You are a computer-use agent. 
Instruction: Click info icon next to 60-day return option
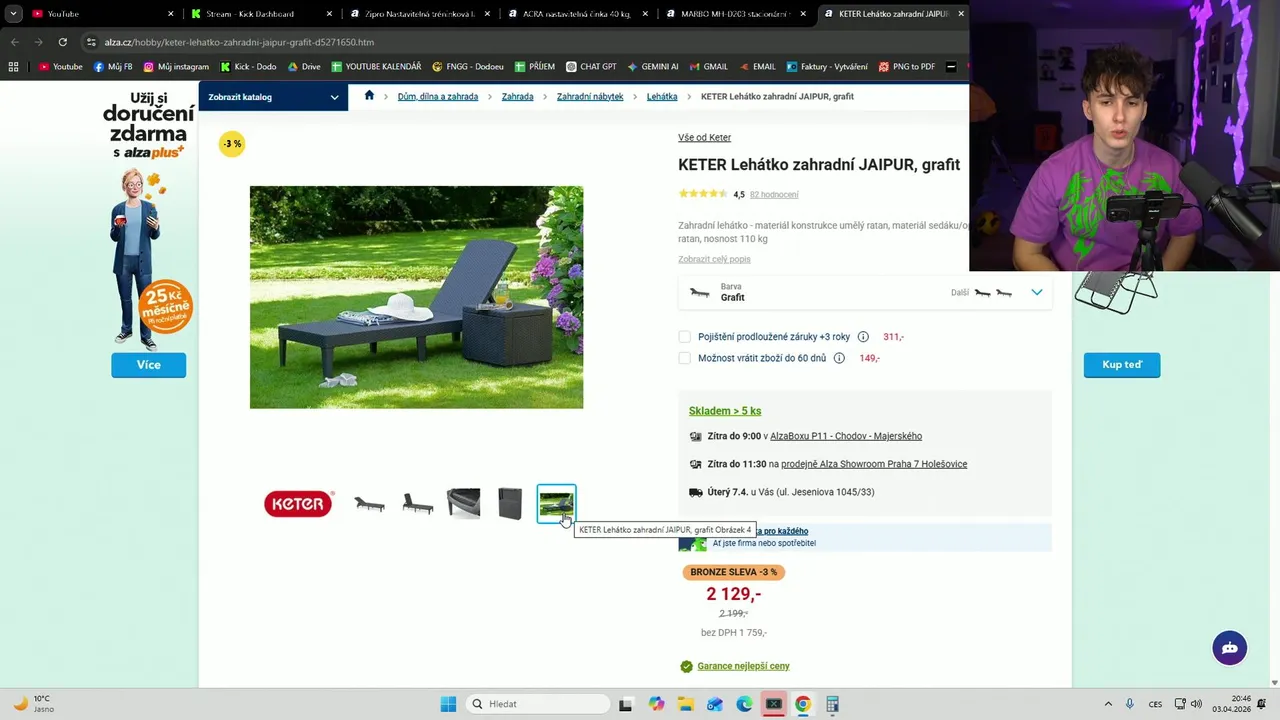[839, 358]
